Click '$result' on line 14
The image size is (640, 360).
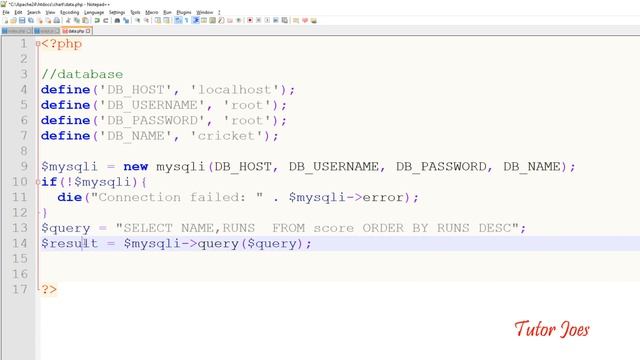pyautogui.click(x=69, y=243)
